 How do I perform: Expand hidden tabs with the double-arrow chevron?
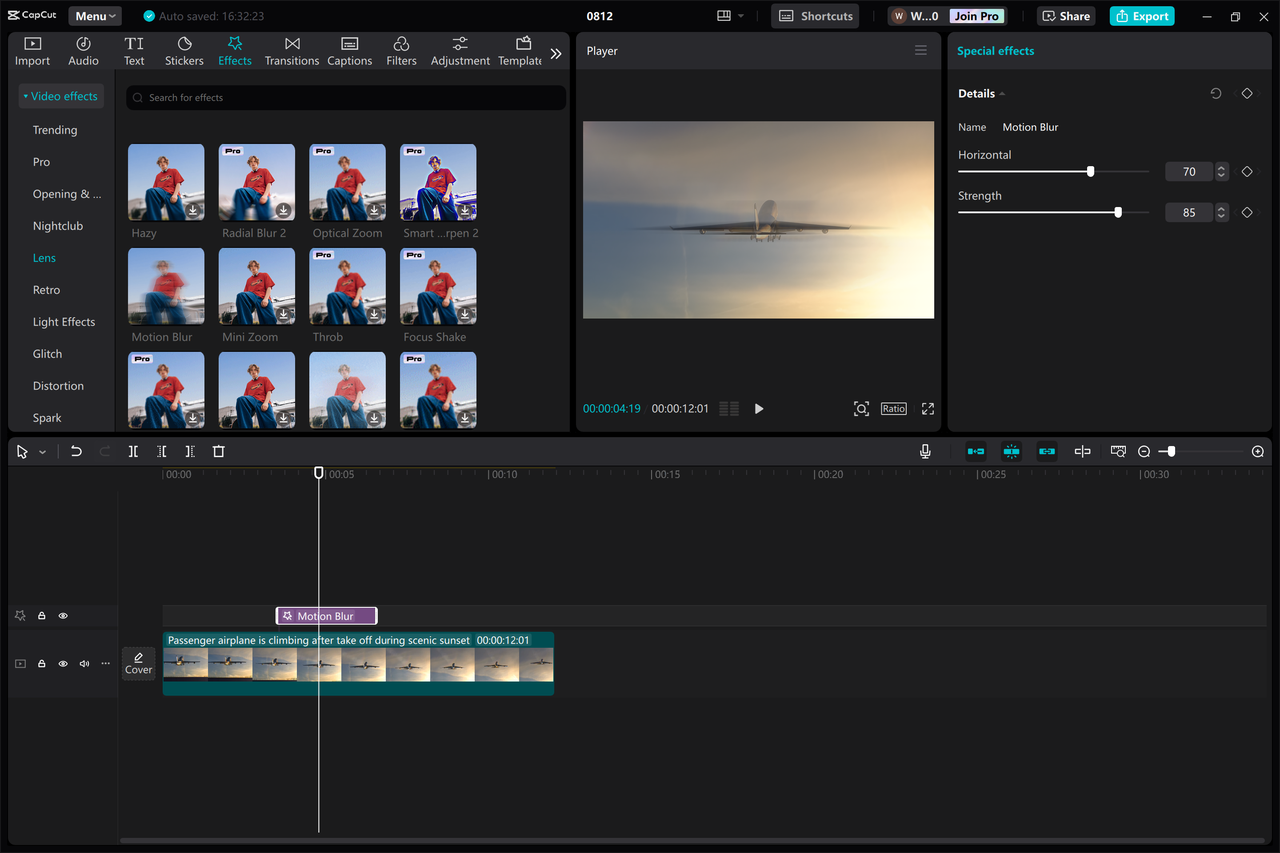(x=556, y=54)
